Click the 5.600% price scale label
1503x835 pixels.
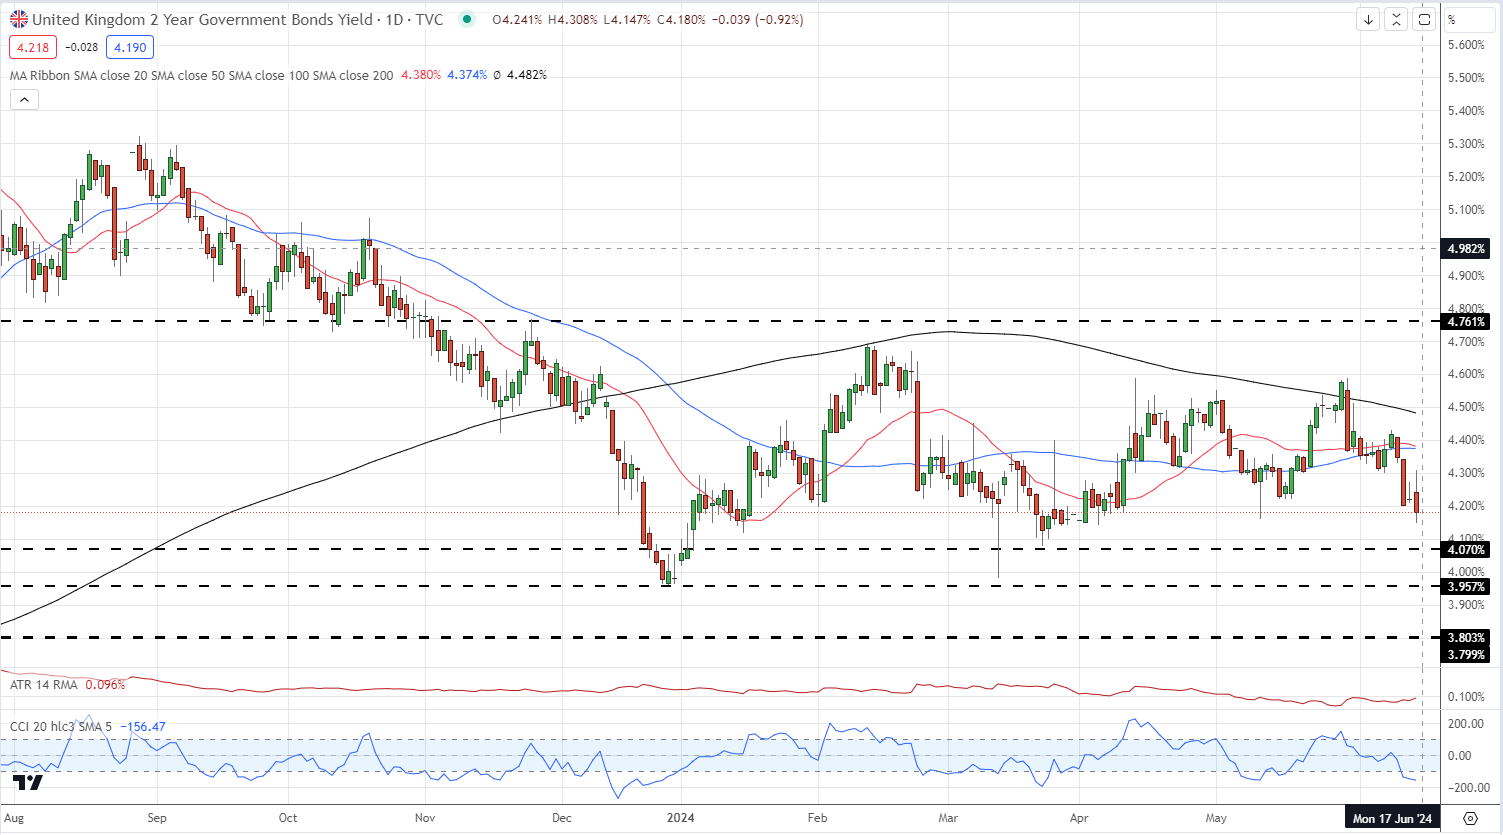[1466, 45]
